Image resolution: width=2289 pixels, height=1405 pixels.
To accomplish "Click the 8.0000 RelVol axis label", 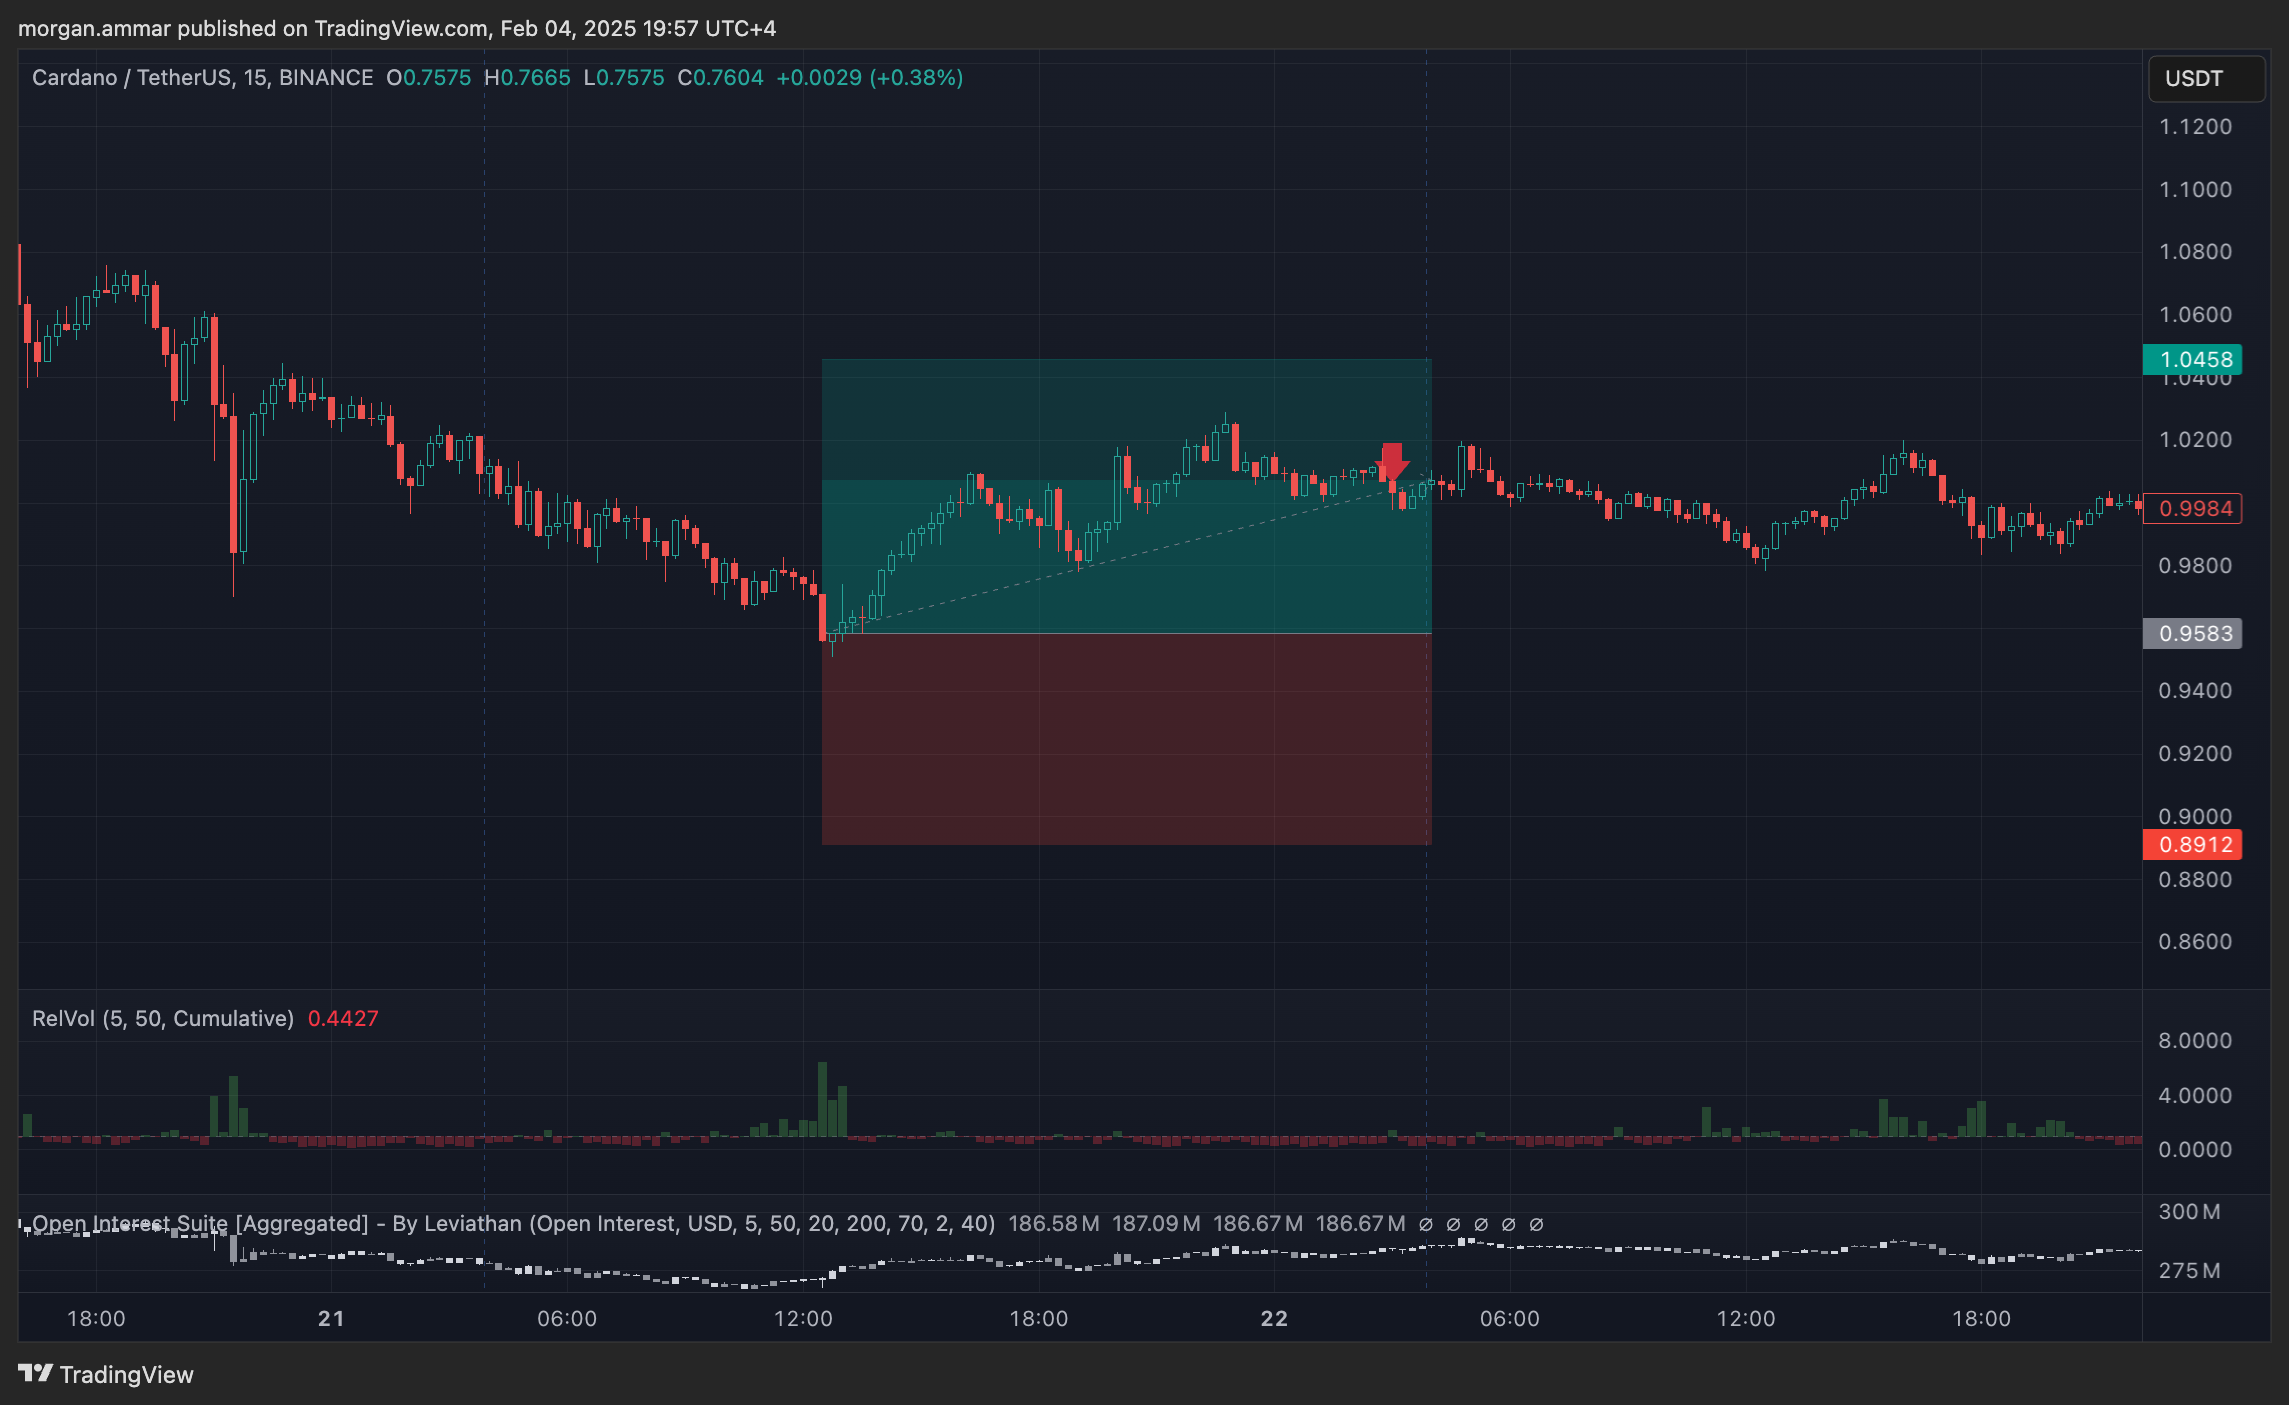I will click(x=2195, y=1041).
